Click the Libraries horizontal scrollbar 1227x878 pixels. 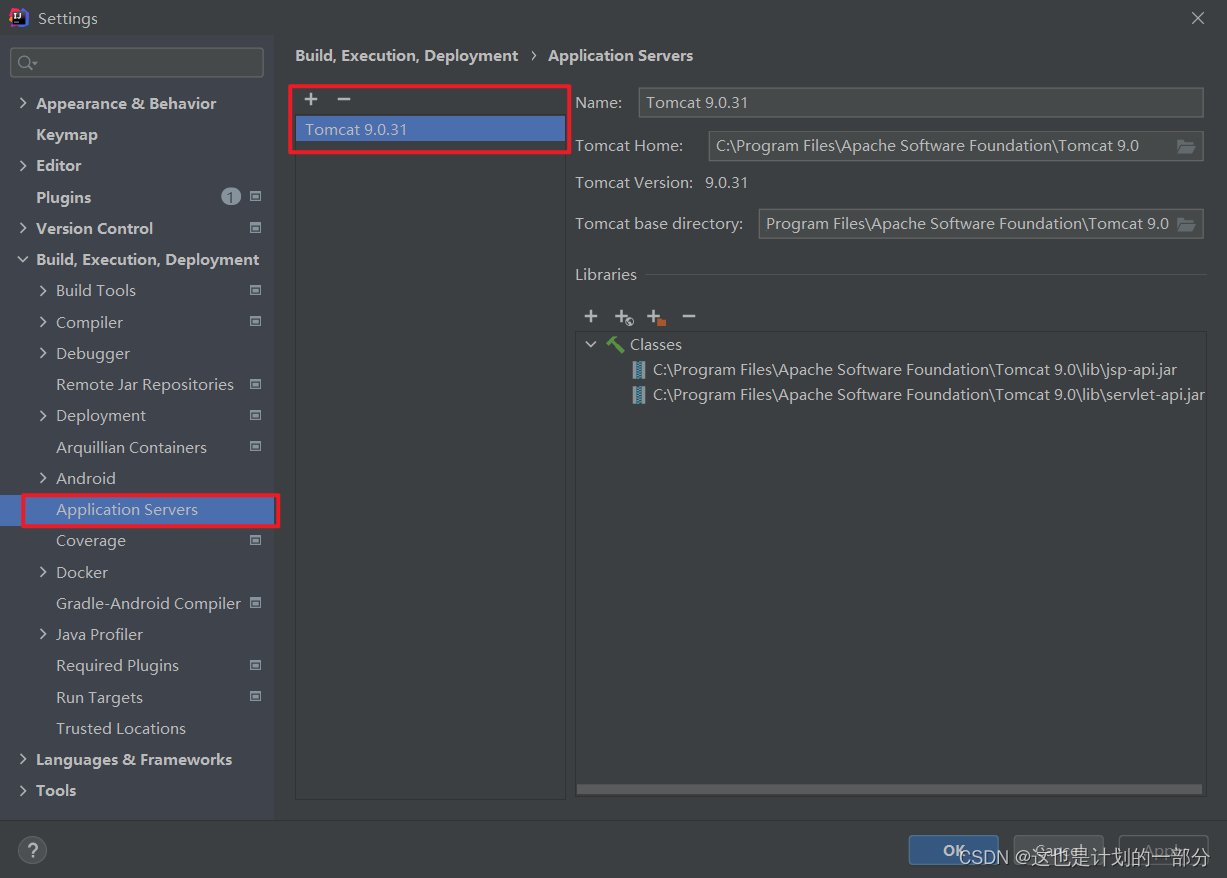click(890, 789)
